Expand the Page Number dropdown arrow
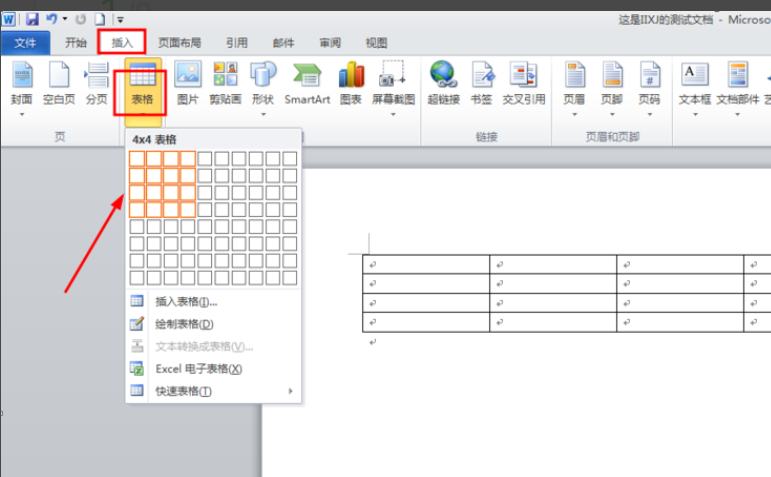Screen dimensions: 771x477 click(650, 115)
